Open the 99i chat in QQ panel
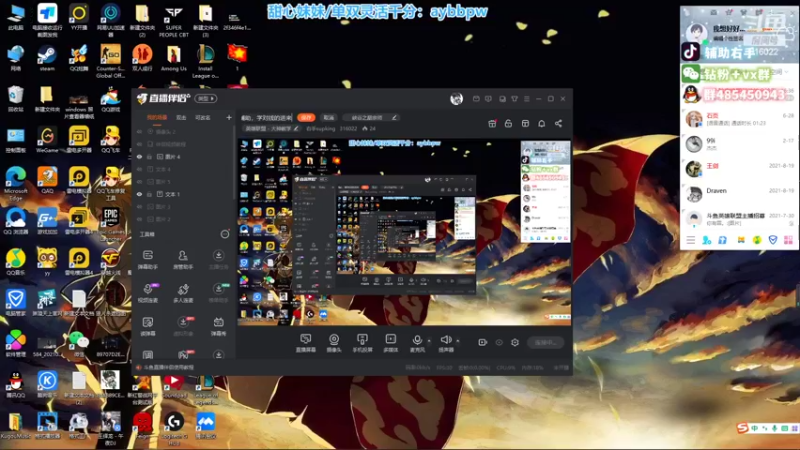Screen dimensions: 800x450 coord(738,144)
